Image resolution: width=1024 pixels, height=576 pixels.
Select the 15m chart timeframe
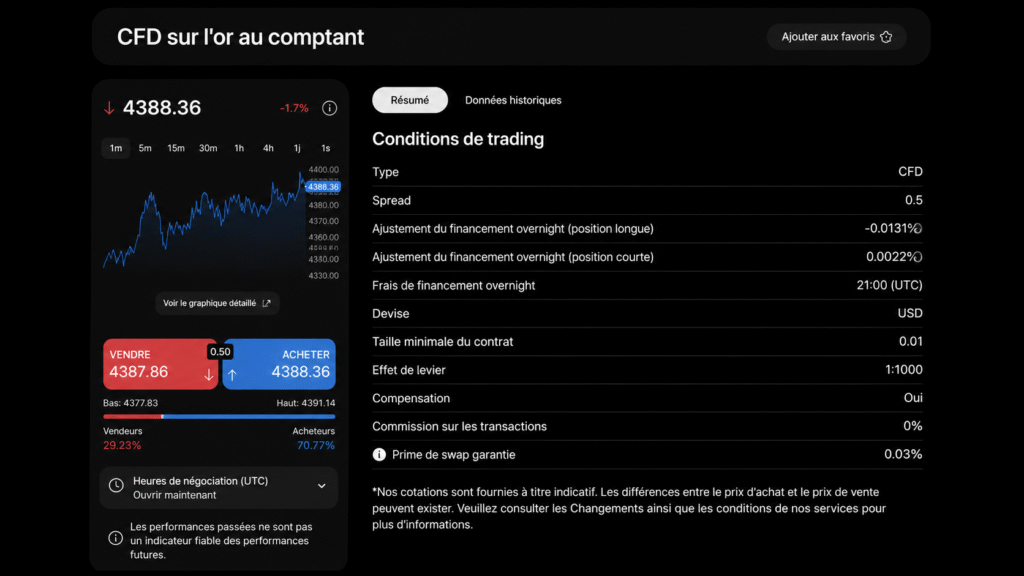pos(176,148)
